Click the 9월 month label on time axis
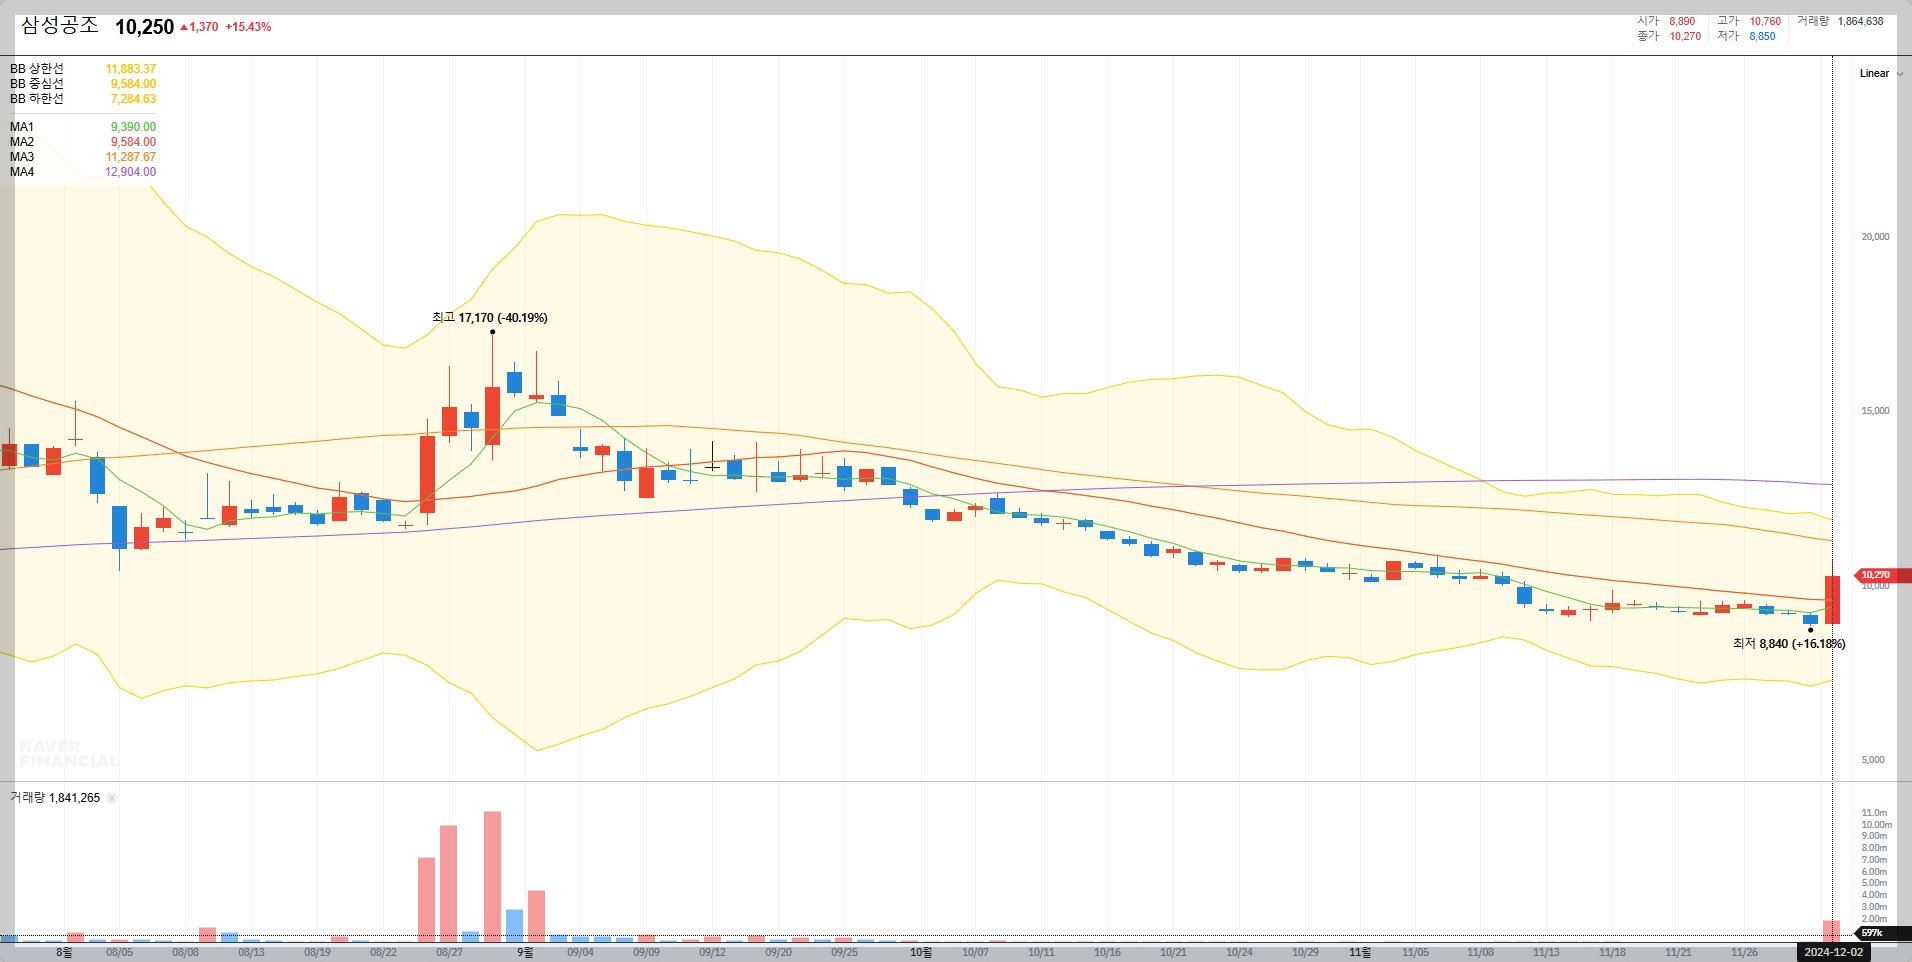Screen dimensions: 1912x962 525,953
